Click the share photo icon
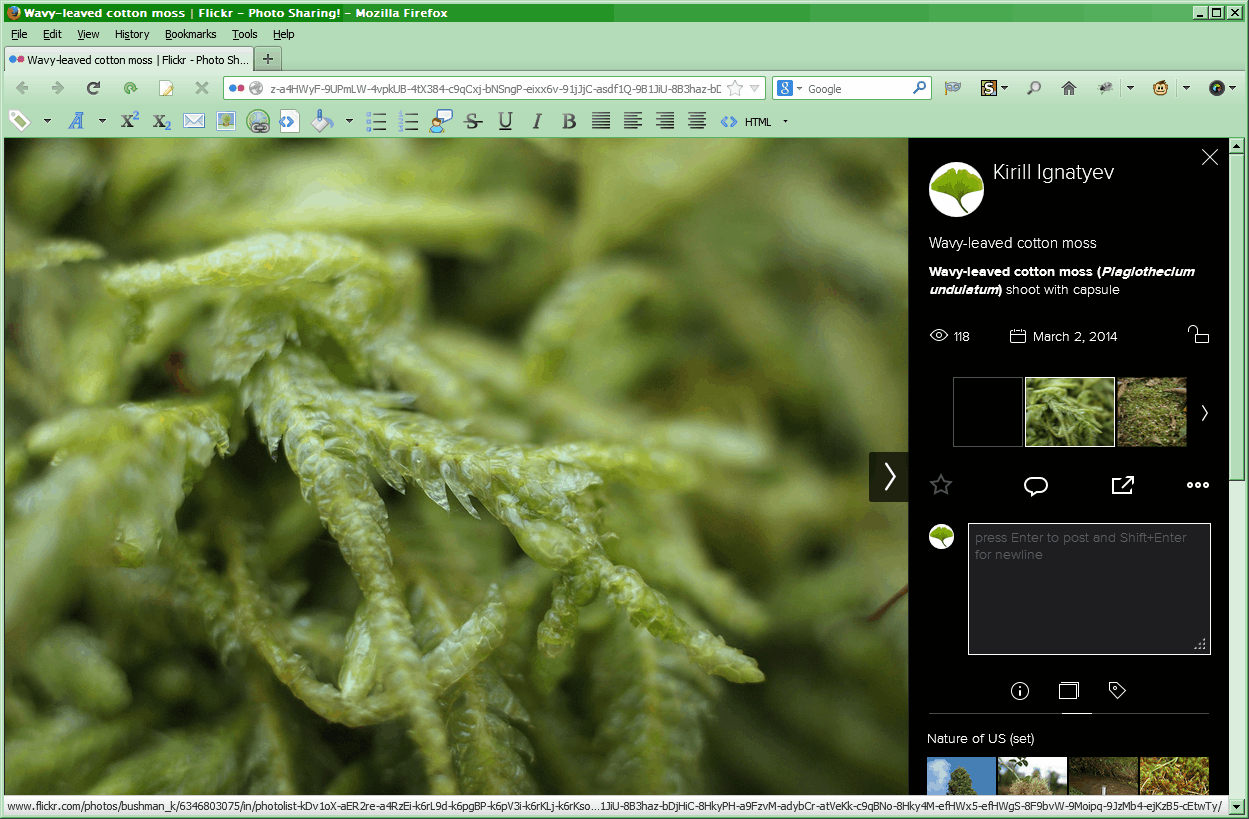The width and height of the screenshot is (1249, 819). click(x=1122, y=485)
